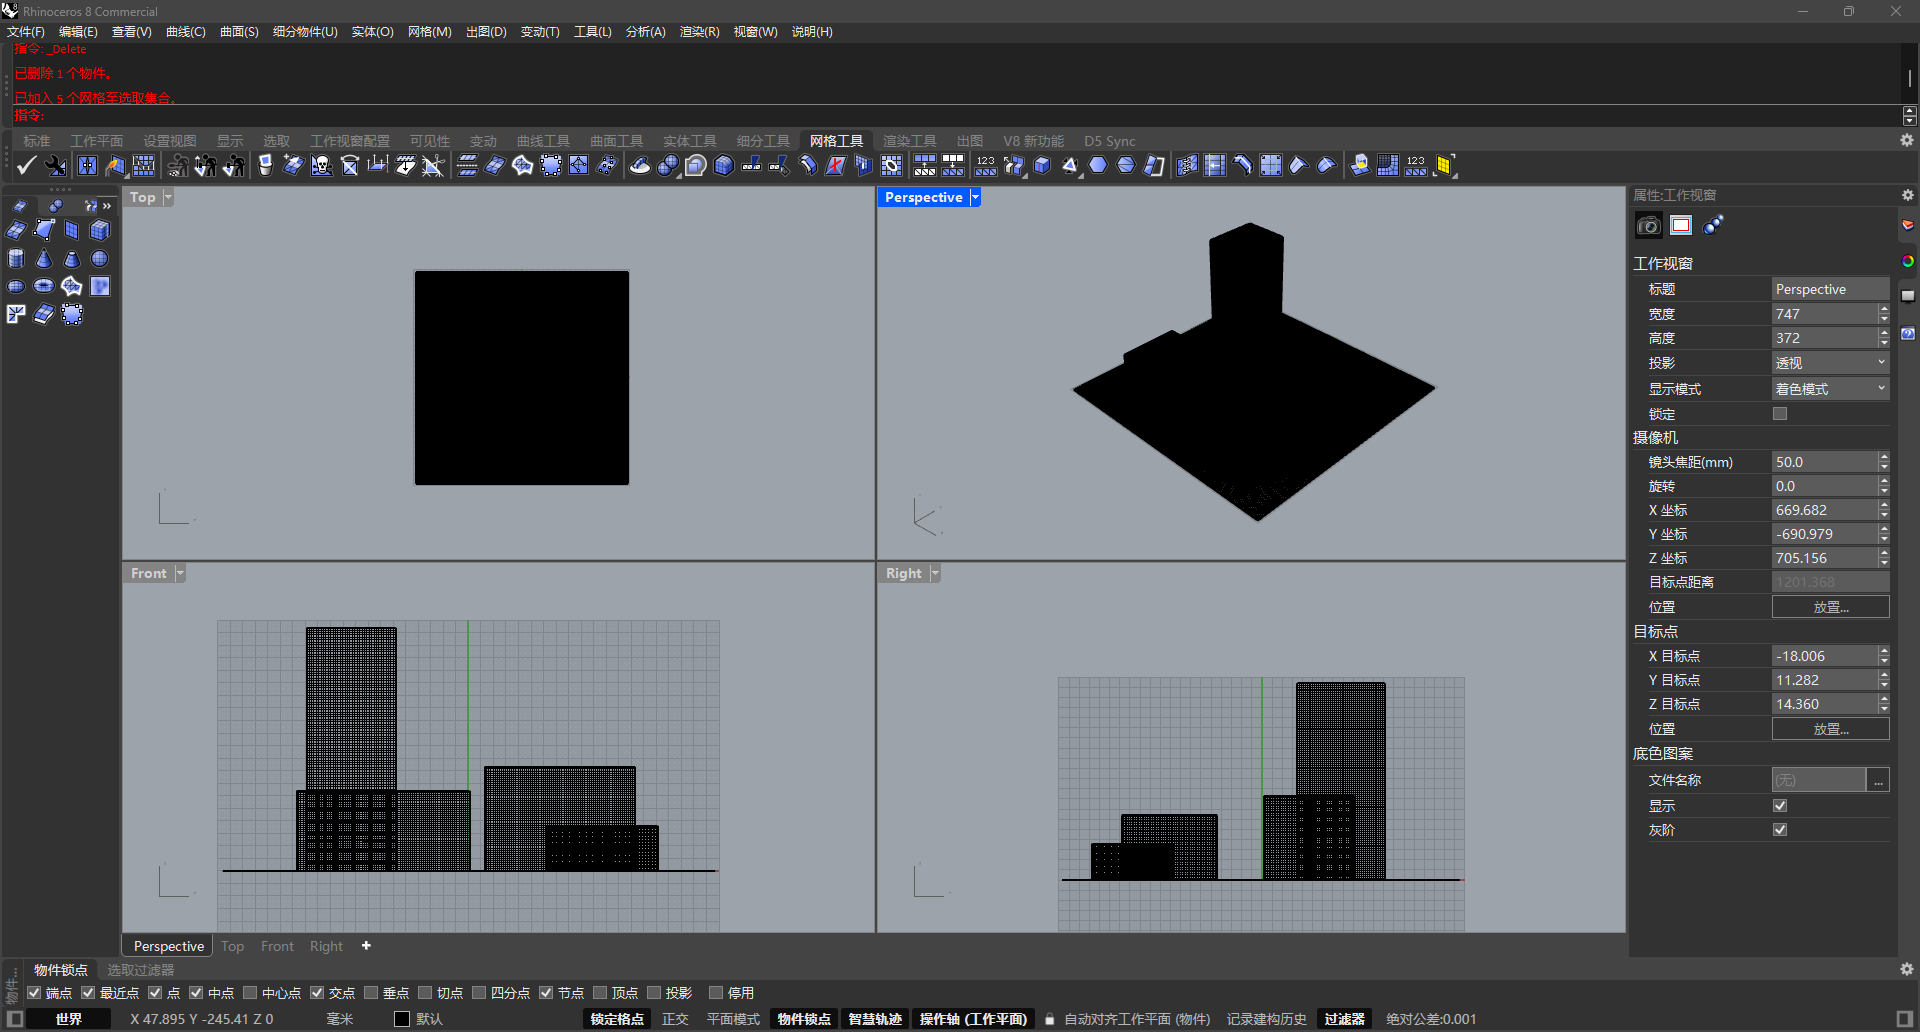
Task: Open the Right viewport title dropdown arrow
Action: (x=935, y=573)
